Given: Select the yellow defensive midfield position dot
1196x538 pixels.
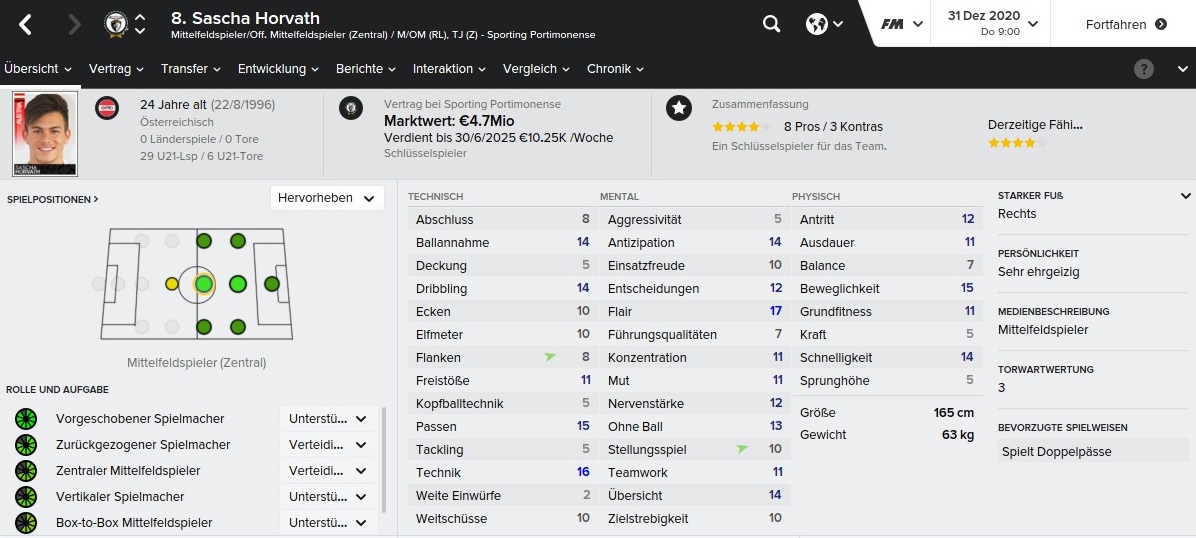Looking at the screenshot, I should 172,284.
